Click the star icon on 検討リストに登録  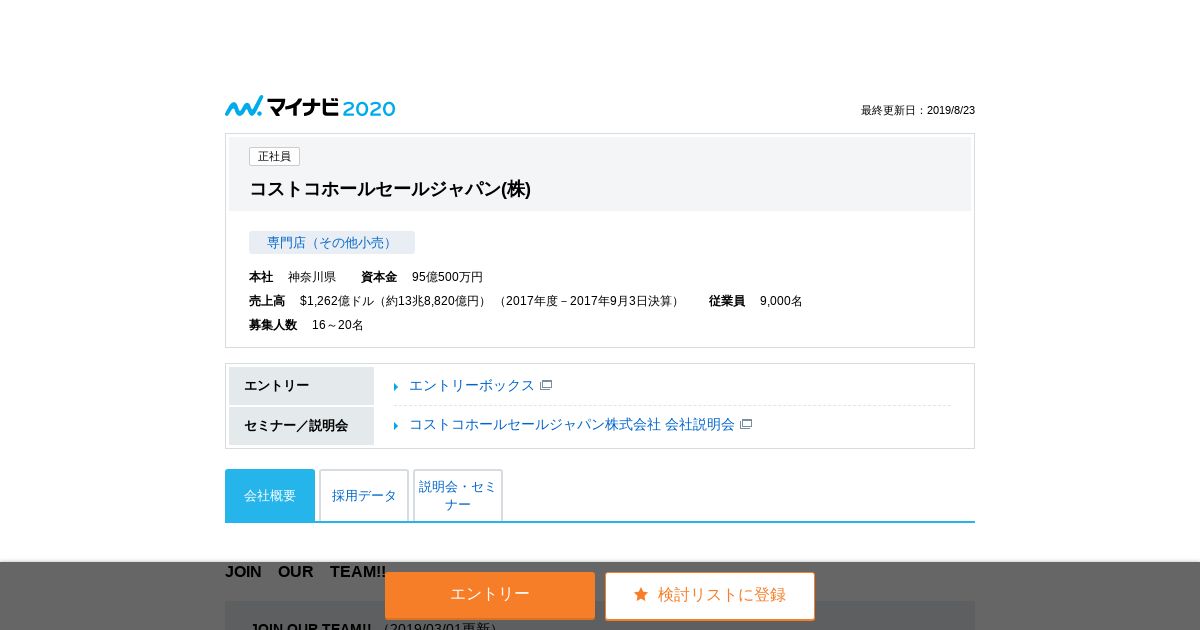coord(641,594)
